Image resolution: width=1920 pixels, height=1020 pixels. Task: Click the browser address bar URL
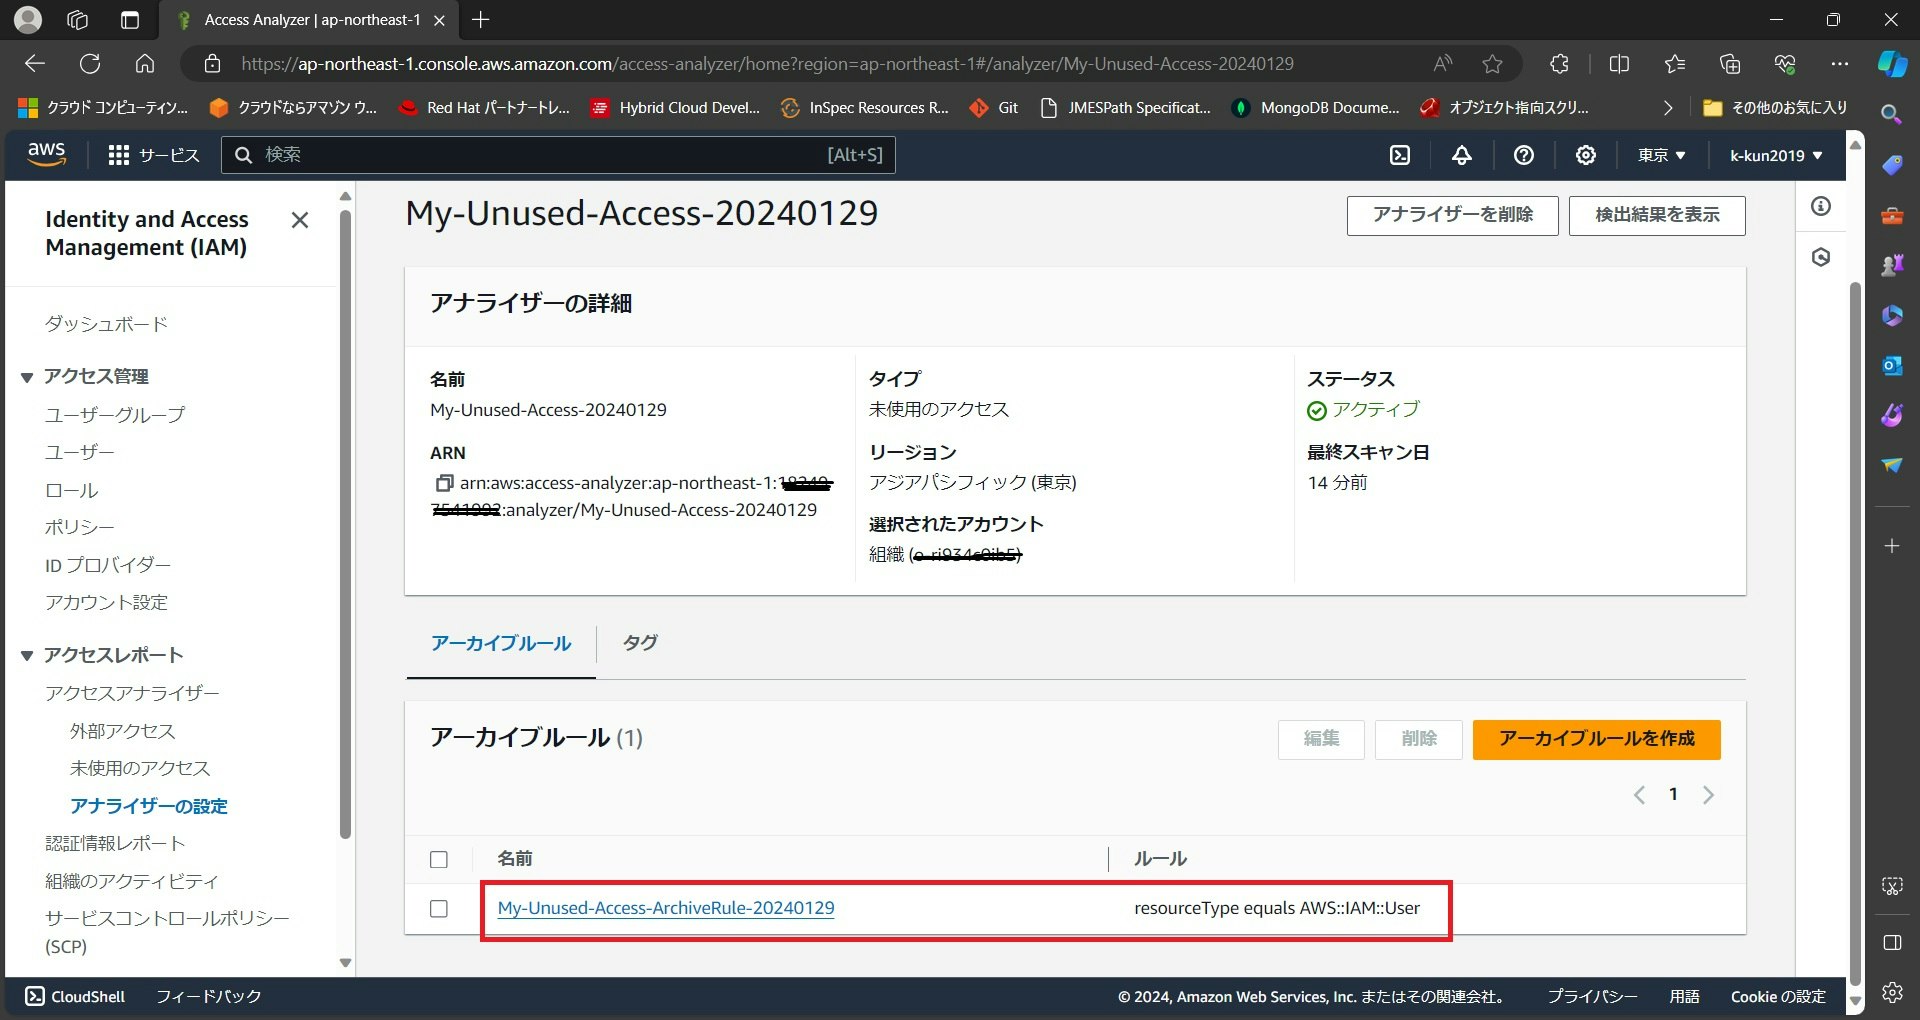click(767, 64)
